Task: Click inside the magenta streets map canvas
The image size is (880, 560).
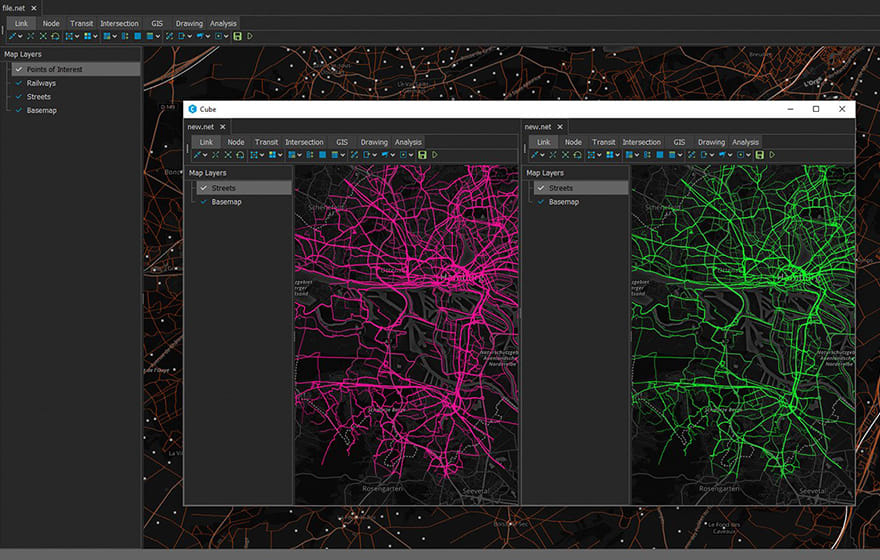Action: point(406,334)
